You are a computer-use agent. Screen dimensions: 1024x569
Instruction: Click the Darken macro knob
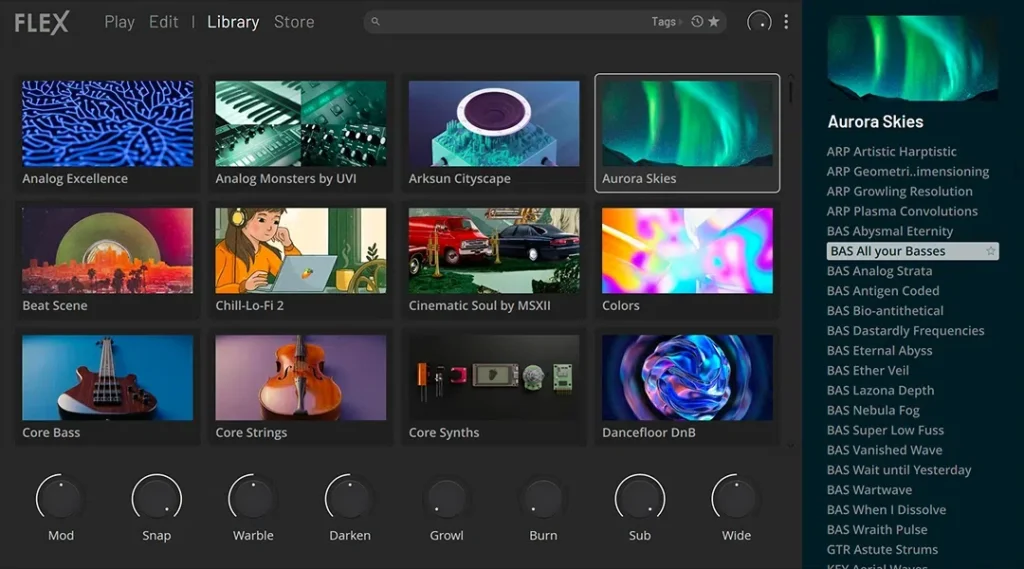click(x=349, y=498)
